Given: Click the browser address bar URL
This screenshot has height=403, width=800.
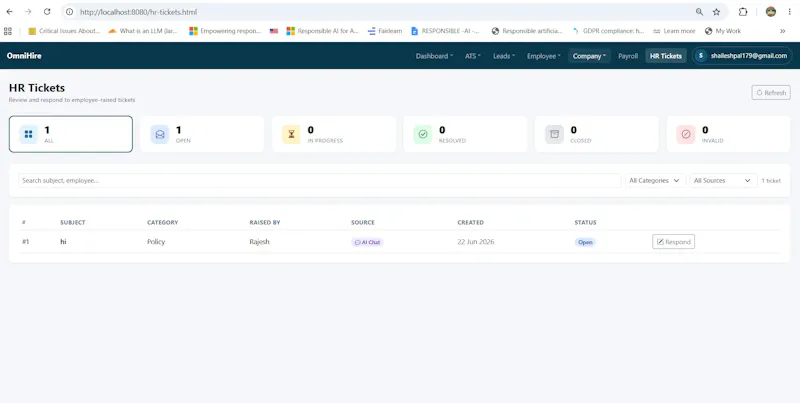Looking at the screenshot, I should pos(138,12).
